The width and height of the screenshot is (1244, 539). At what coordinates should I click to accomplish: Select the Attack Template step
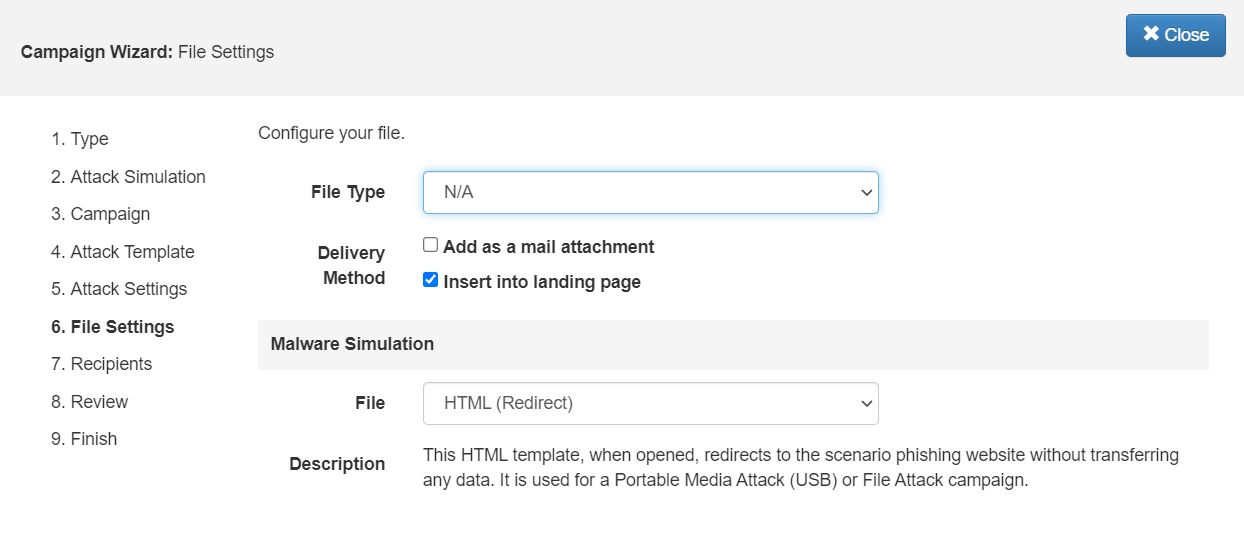(122, 252)
